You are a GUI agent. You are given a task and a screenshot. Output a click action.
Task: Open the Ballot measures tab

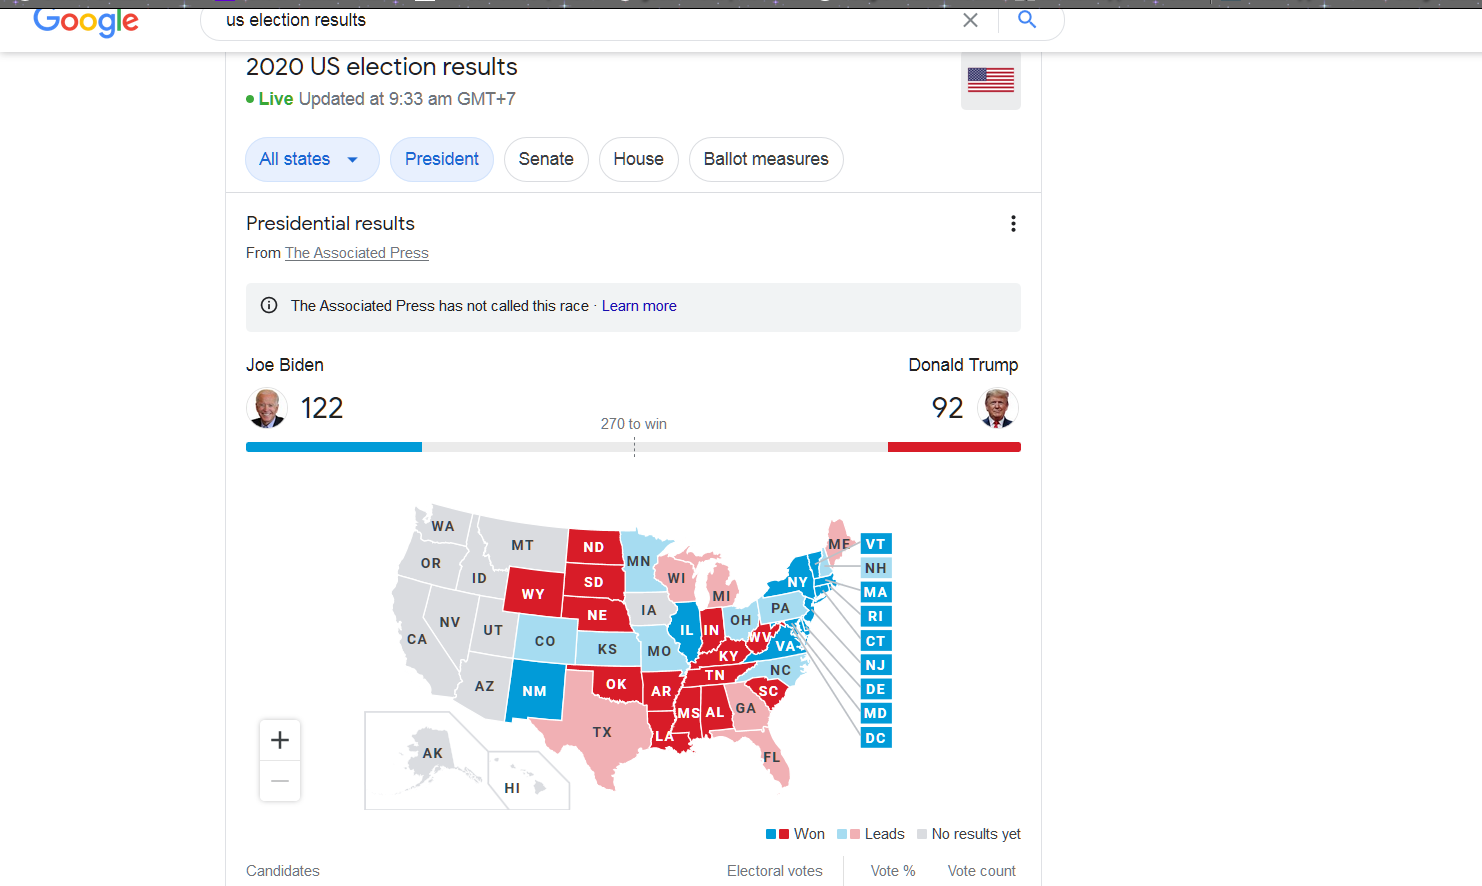click(x=766, y=159)
